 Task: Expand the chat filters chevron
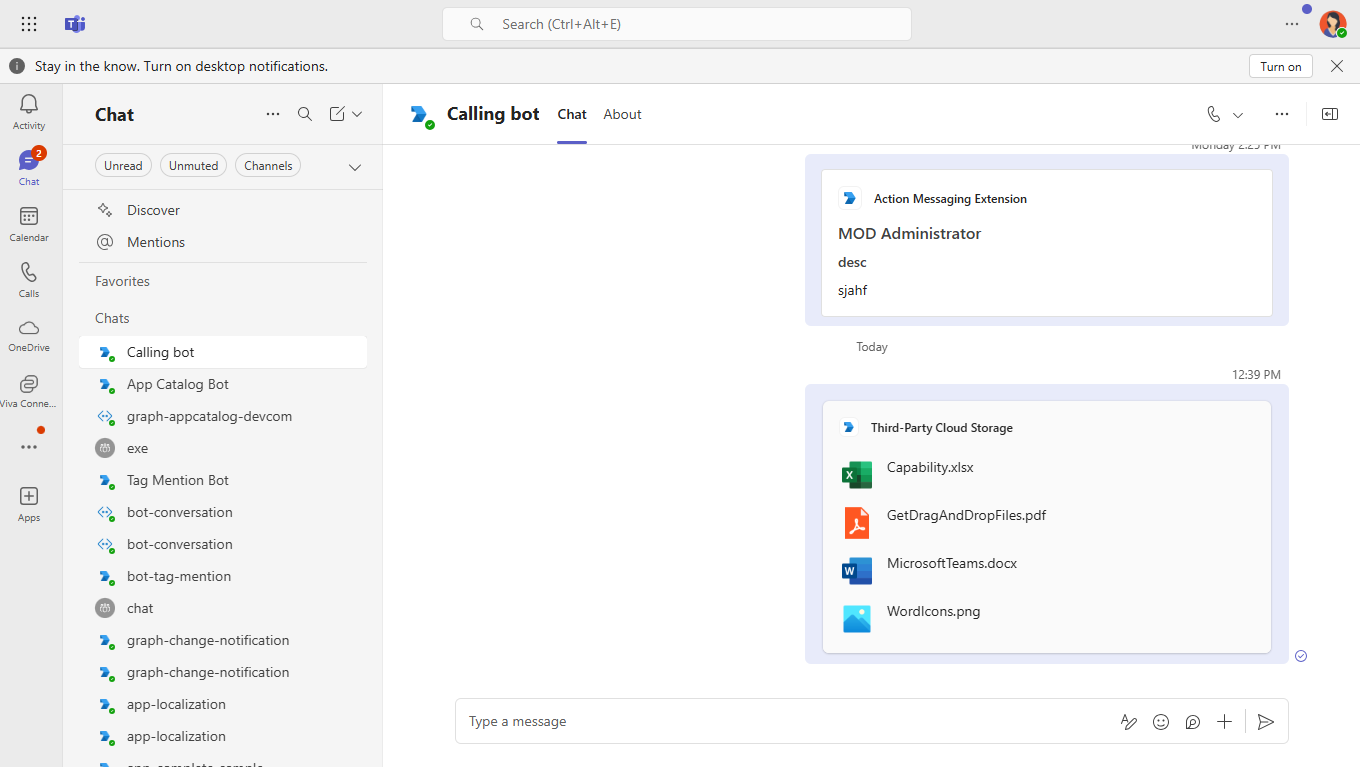(x=355, y=167)
